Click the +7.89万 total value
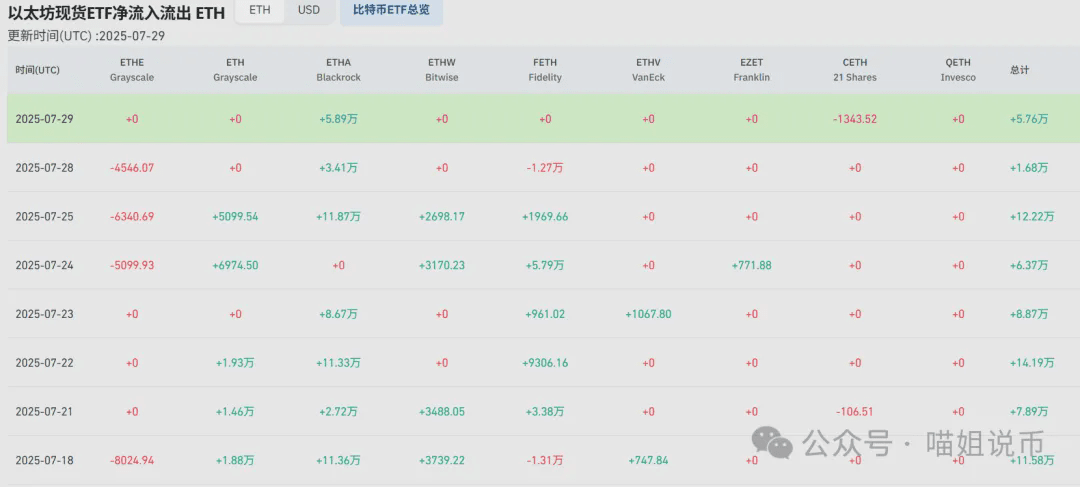The image size is (1080, 487). click(x=1029, y=412)
